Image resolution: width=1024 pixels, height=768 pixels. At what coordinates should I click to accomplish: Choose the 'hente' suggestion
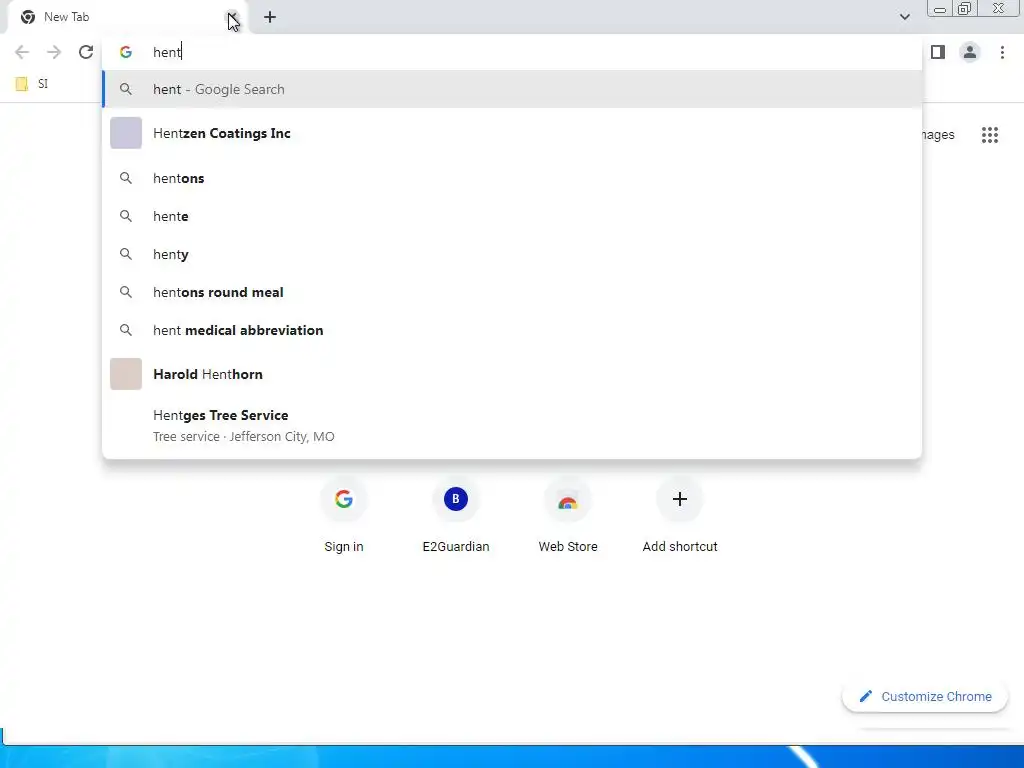coord(512,216)
